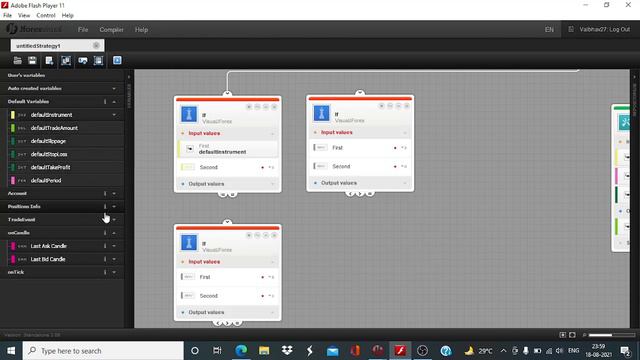This screenshot has height=360, width=640.
Task: Open Mail app from taskbar
Action: pyautogui.click(x=333, y=351)
